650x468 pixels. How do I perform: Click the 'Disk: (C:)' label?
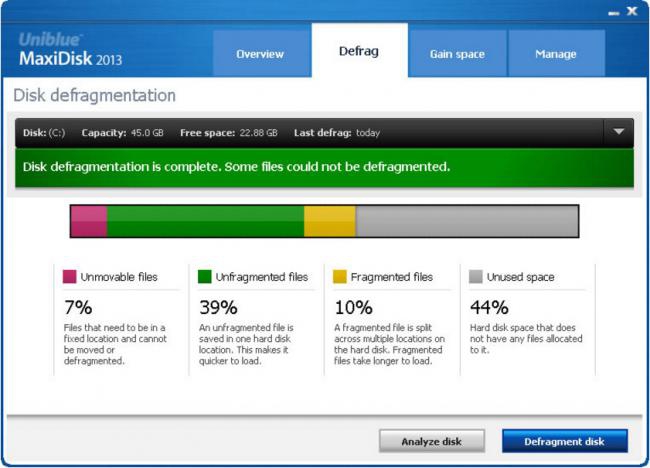pyautogui.click(x=44, y=133)
